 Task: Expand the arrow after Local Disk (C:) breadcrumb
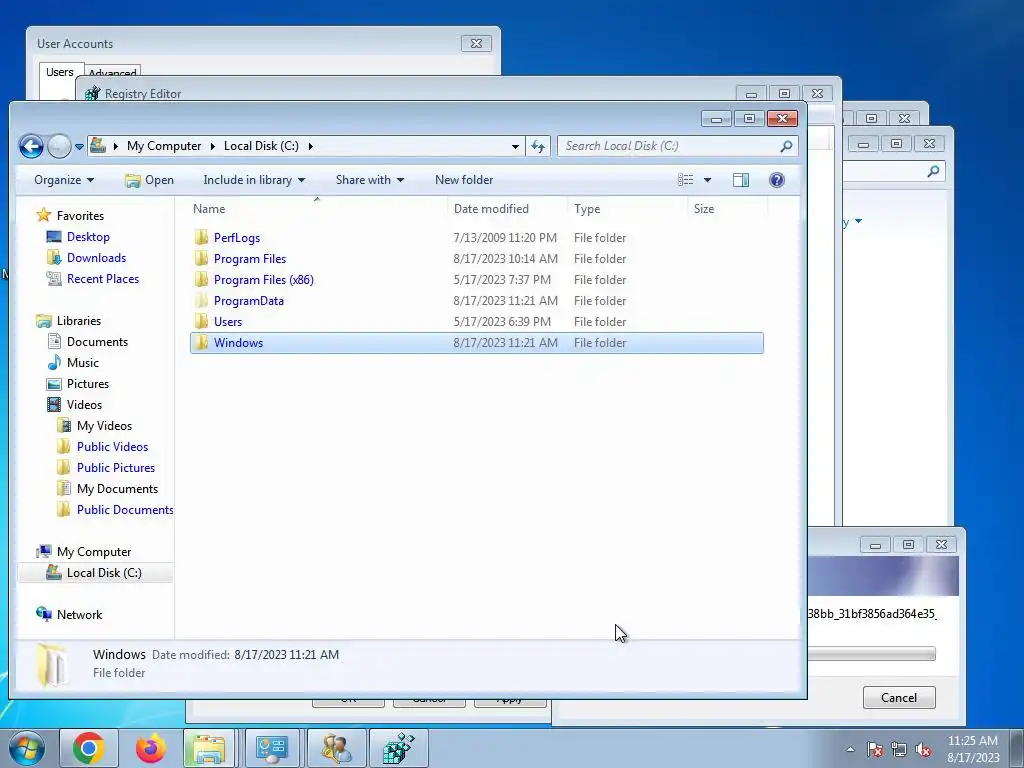[310, 146]
